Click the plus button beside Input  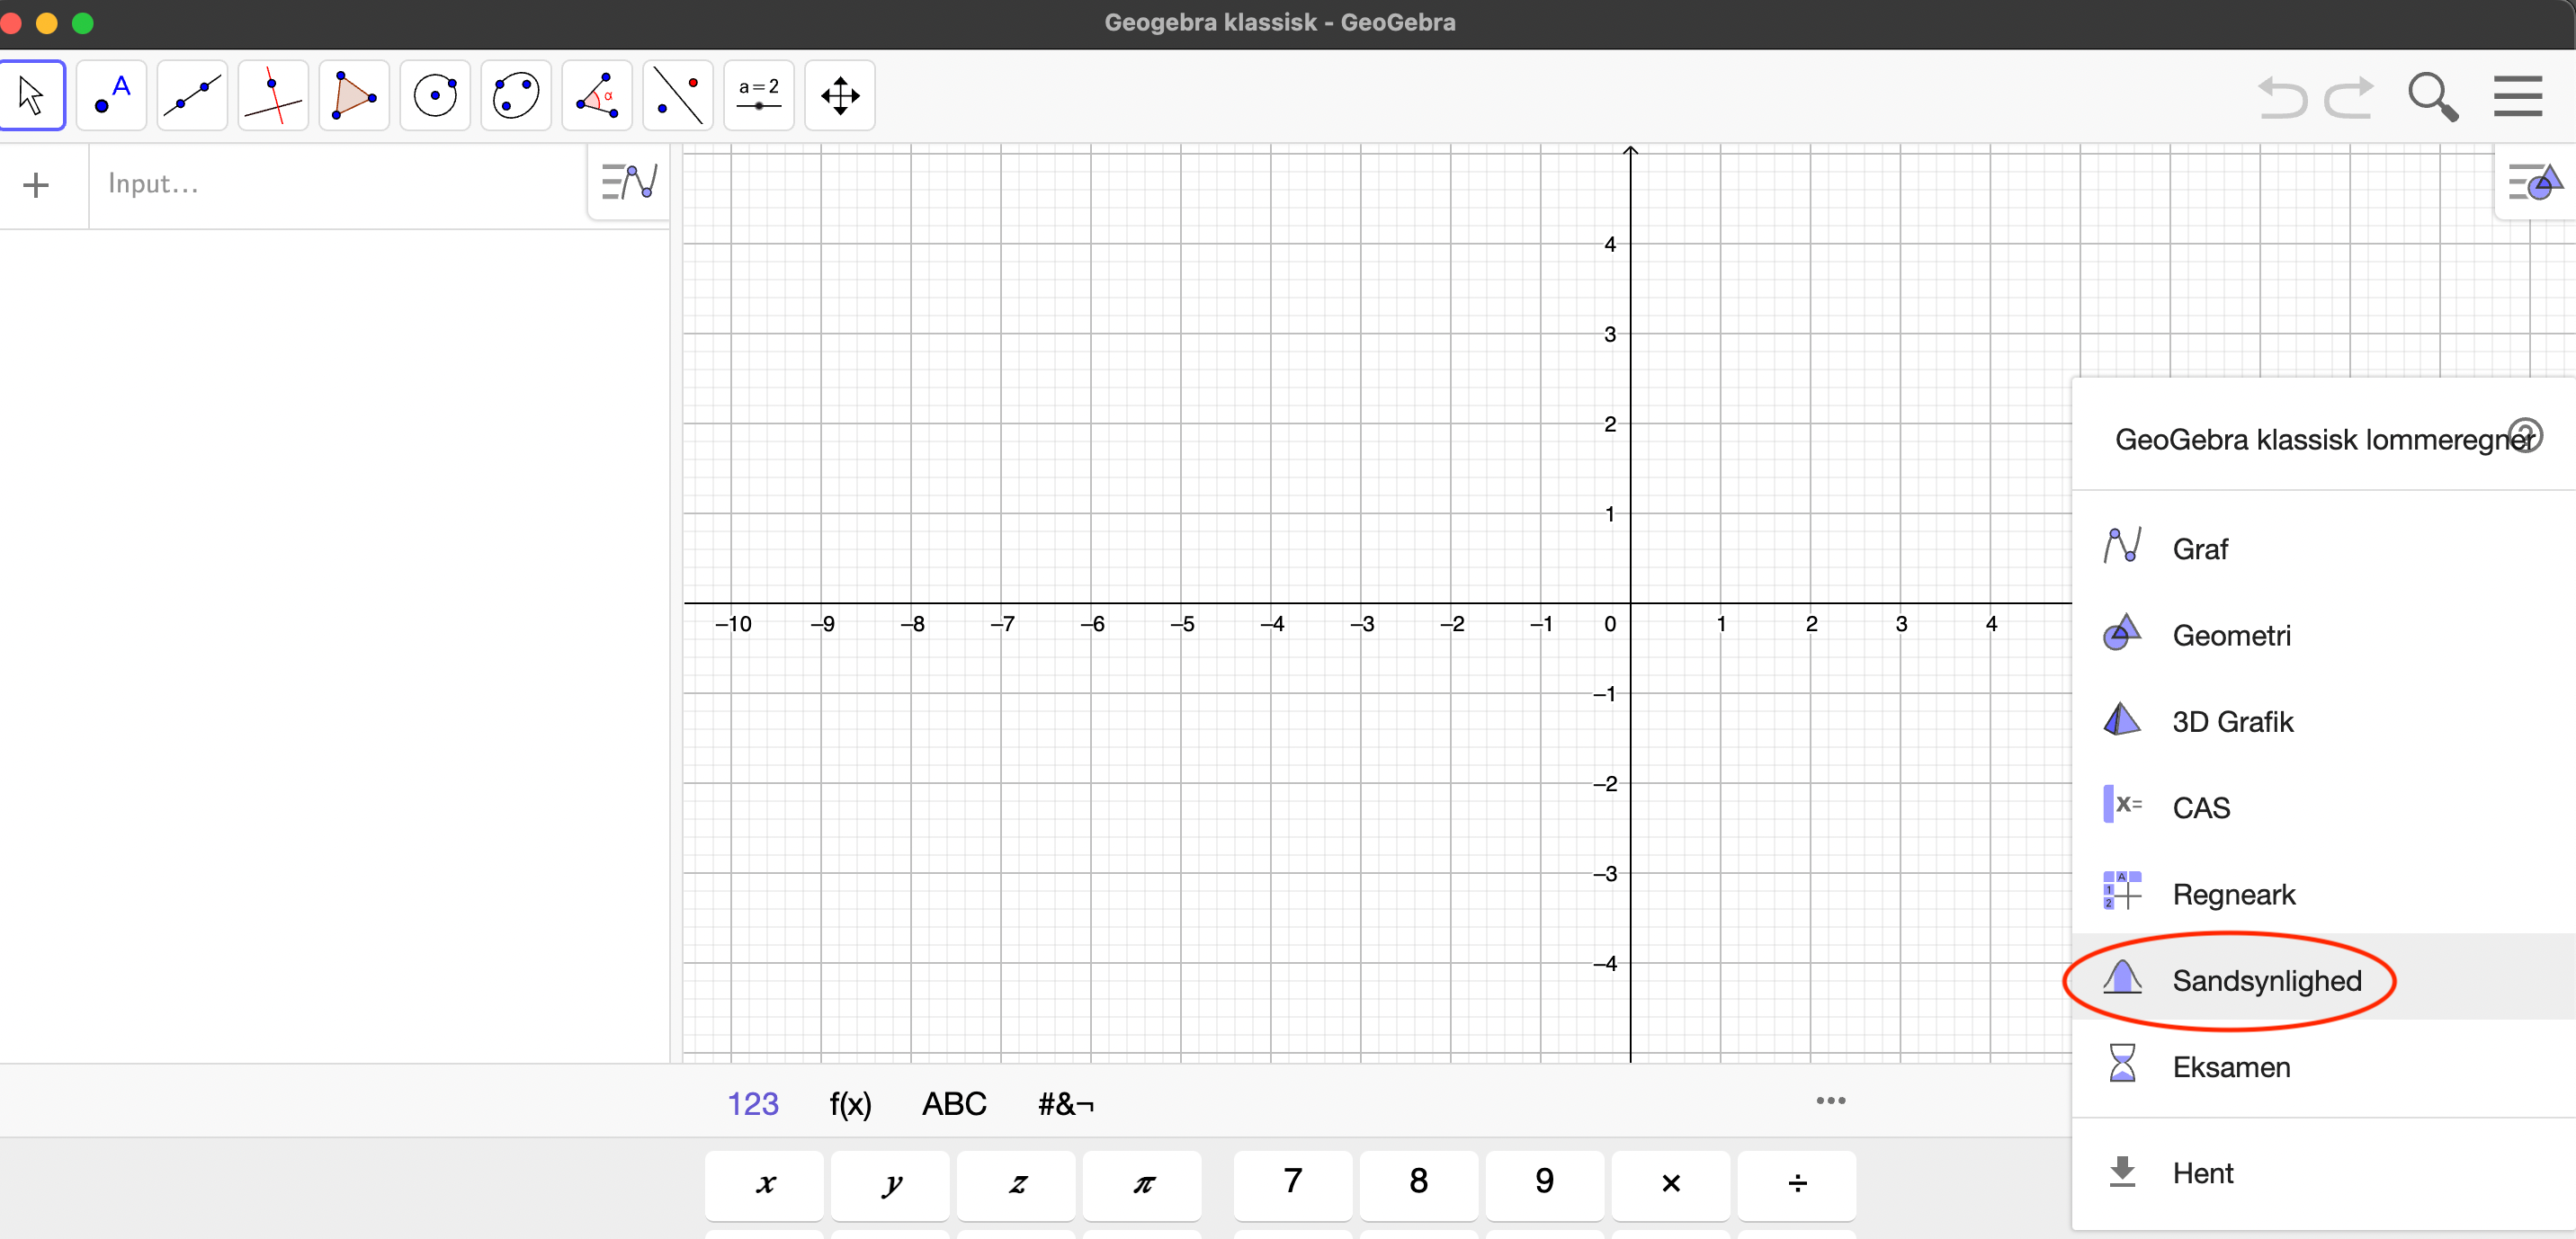coord(36,185)
